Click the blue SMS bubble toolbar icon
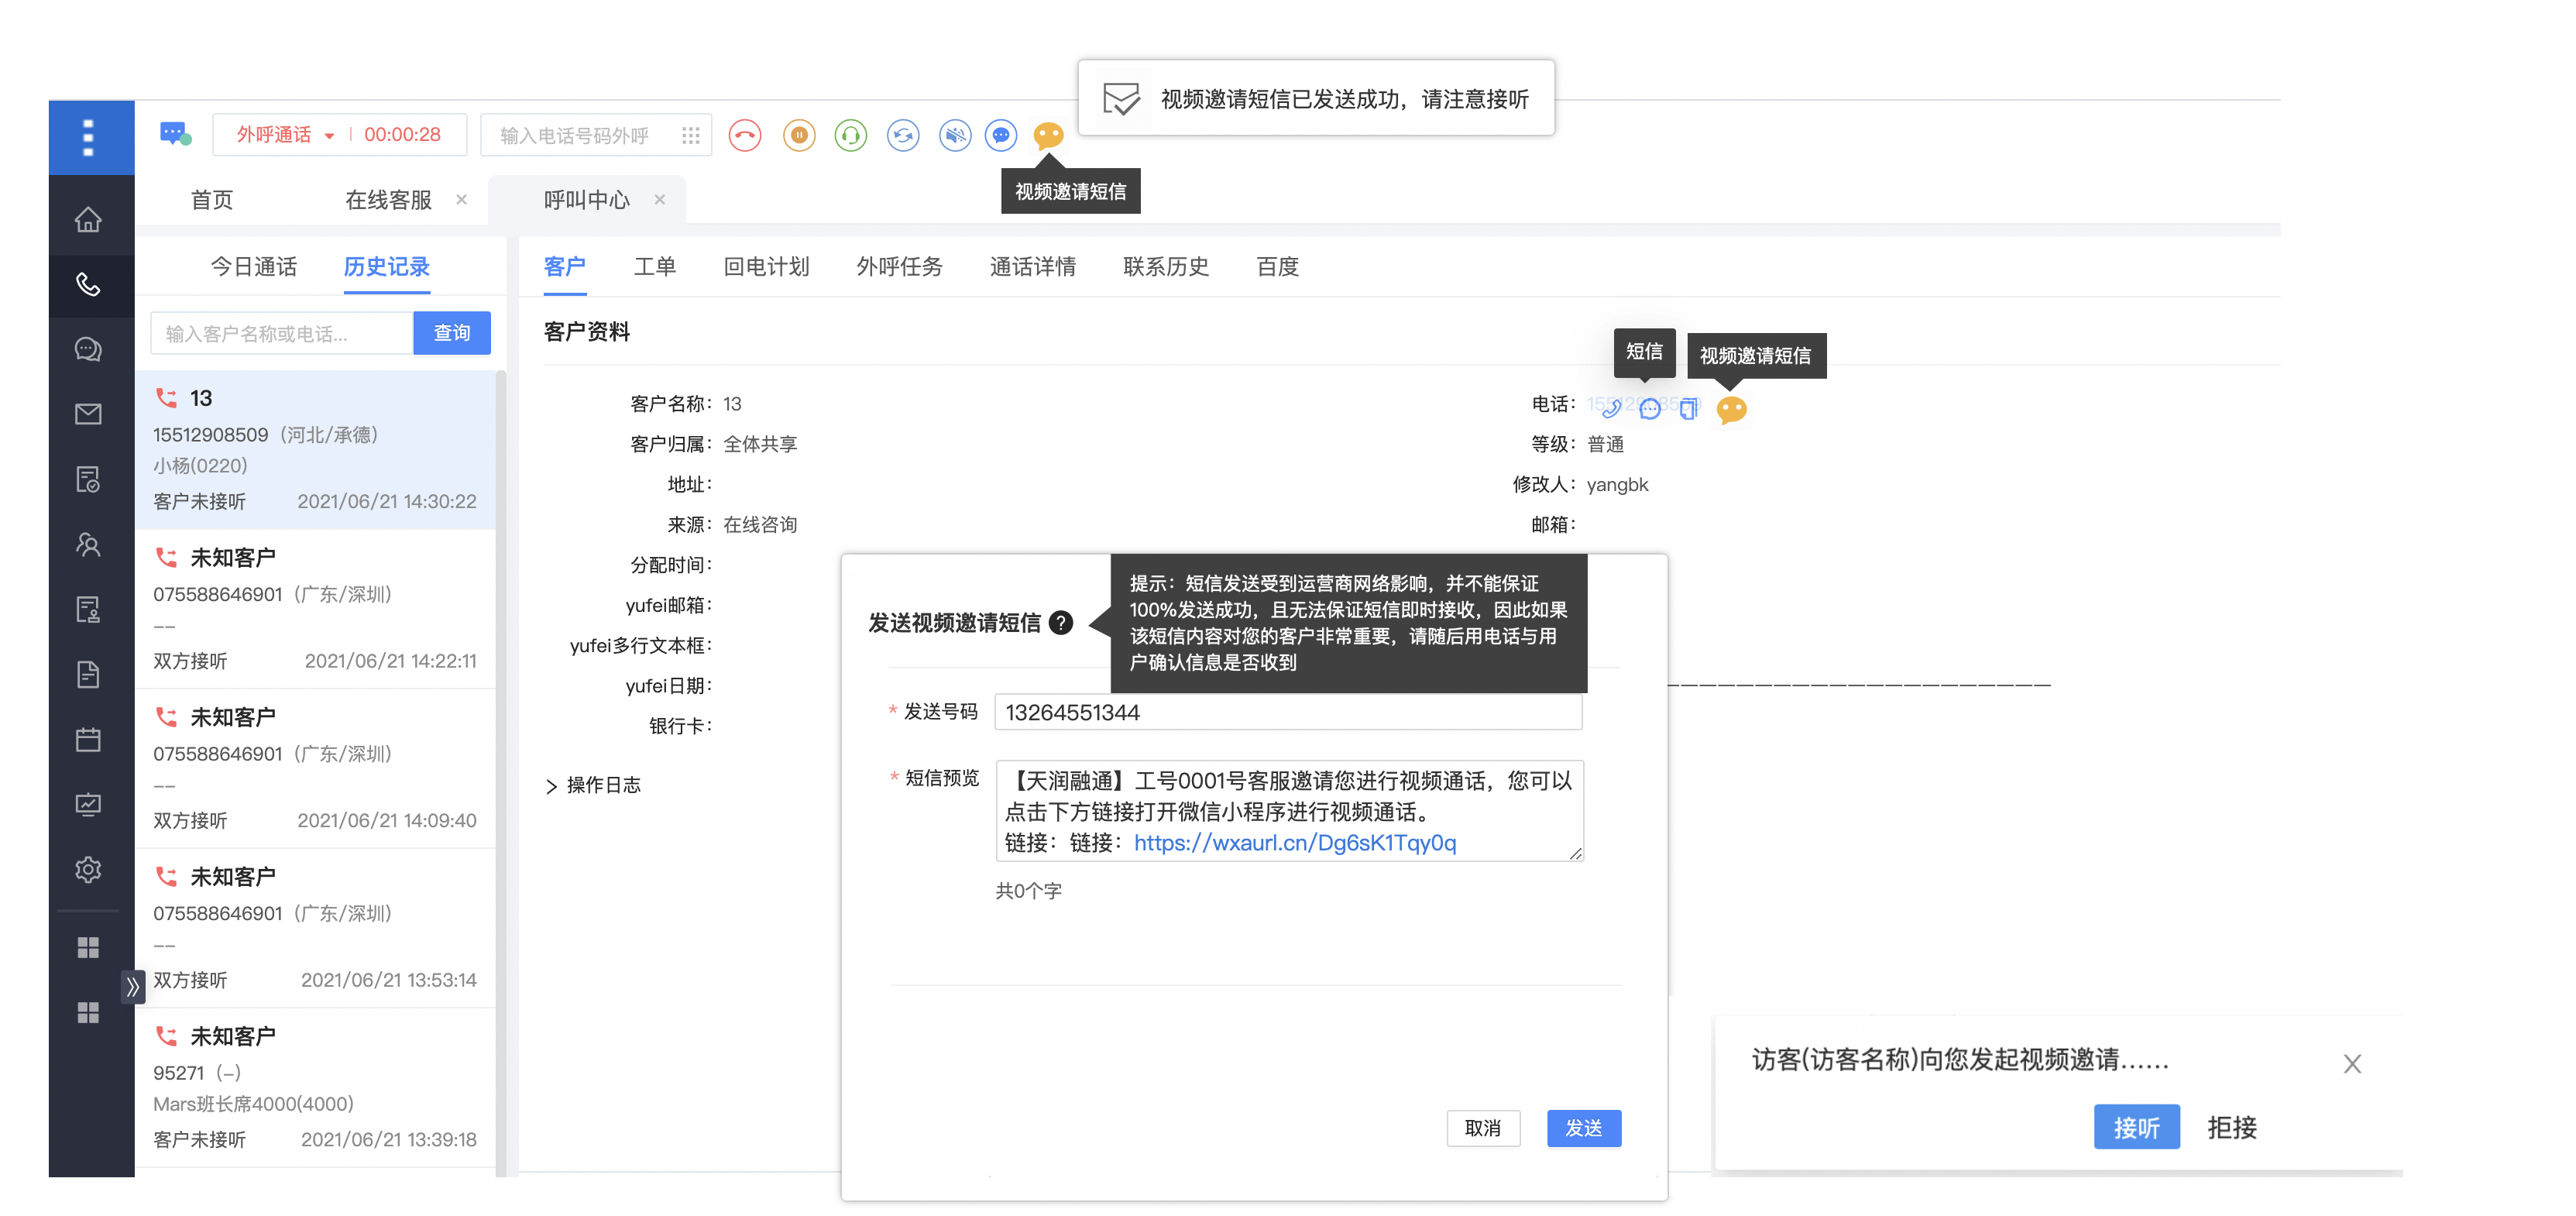This screenshot has height=1216, width=2576. pos(1001,135)
